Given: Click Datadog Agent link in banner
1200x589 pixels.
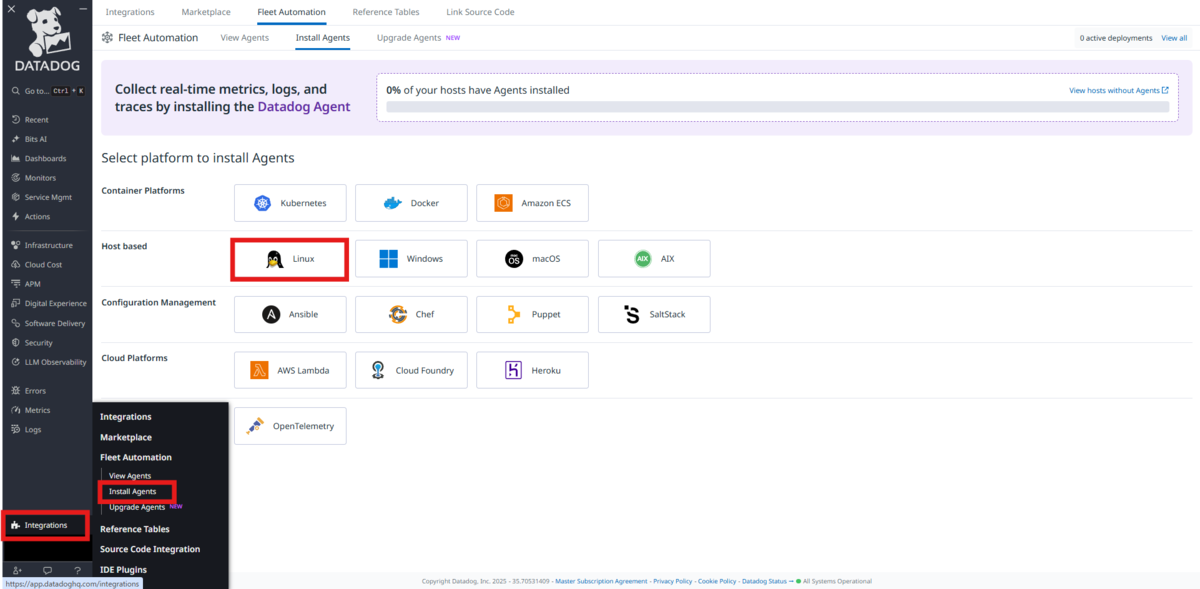Looking at the screenshot, I should [x=304, y=106].
